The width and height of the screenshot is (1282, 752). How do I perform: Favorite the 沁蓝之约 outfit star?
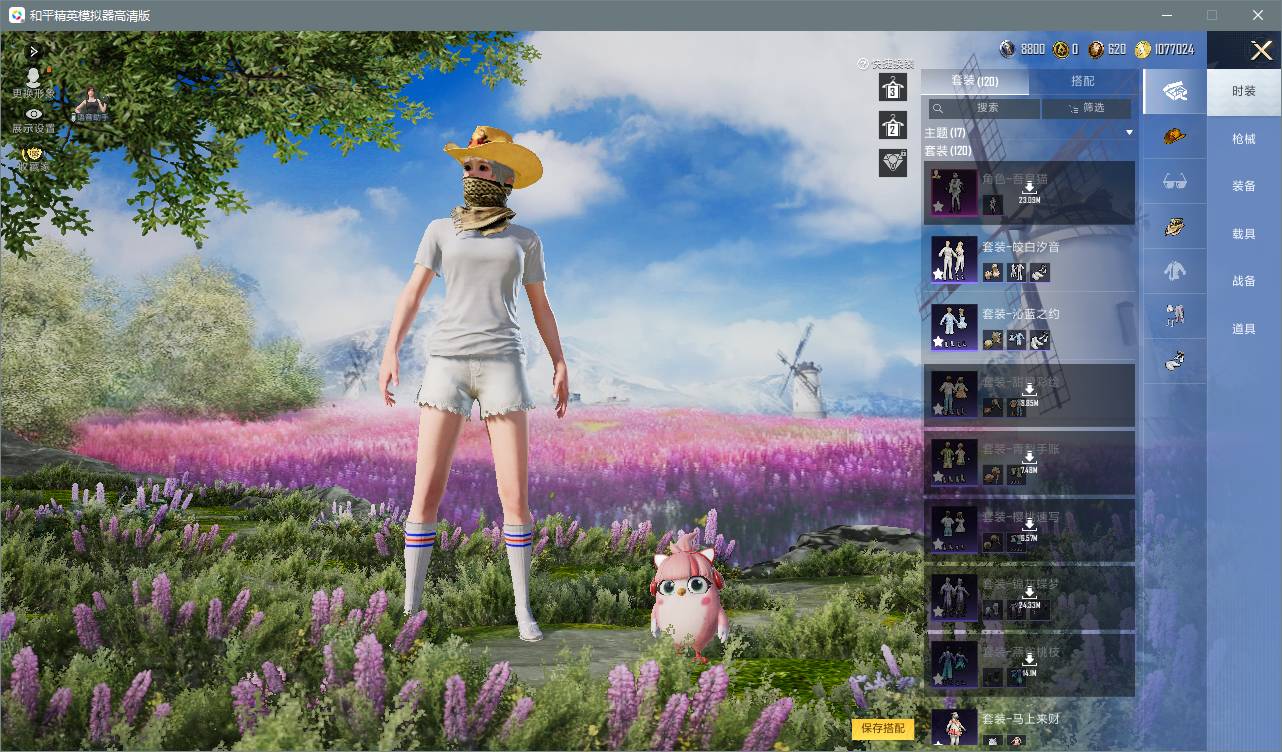pyautogui.click(x=938, y=341)
